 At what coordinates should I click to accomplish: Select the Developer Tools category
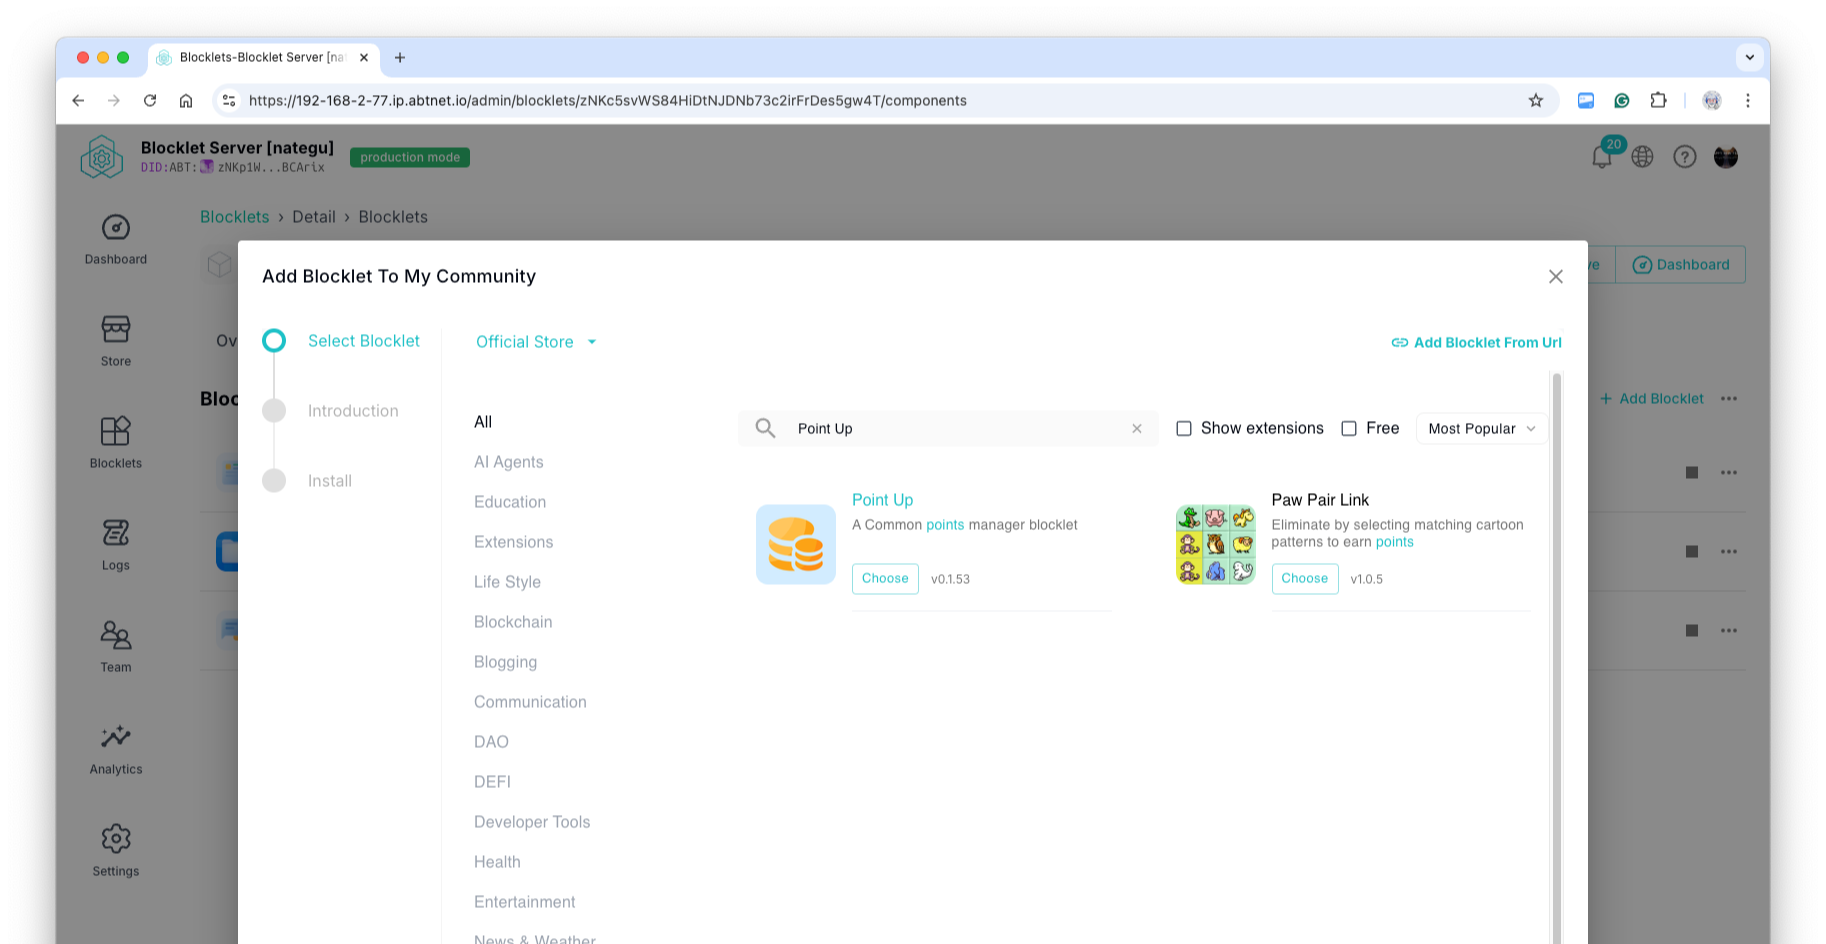(532, 822)
